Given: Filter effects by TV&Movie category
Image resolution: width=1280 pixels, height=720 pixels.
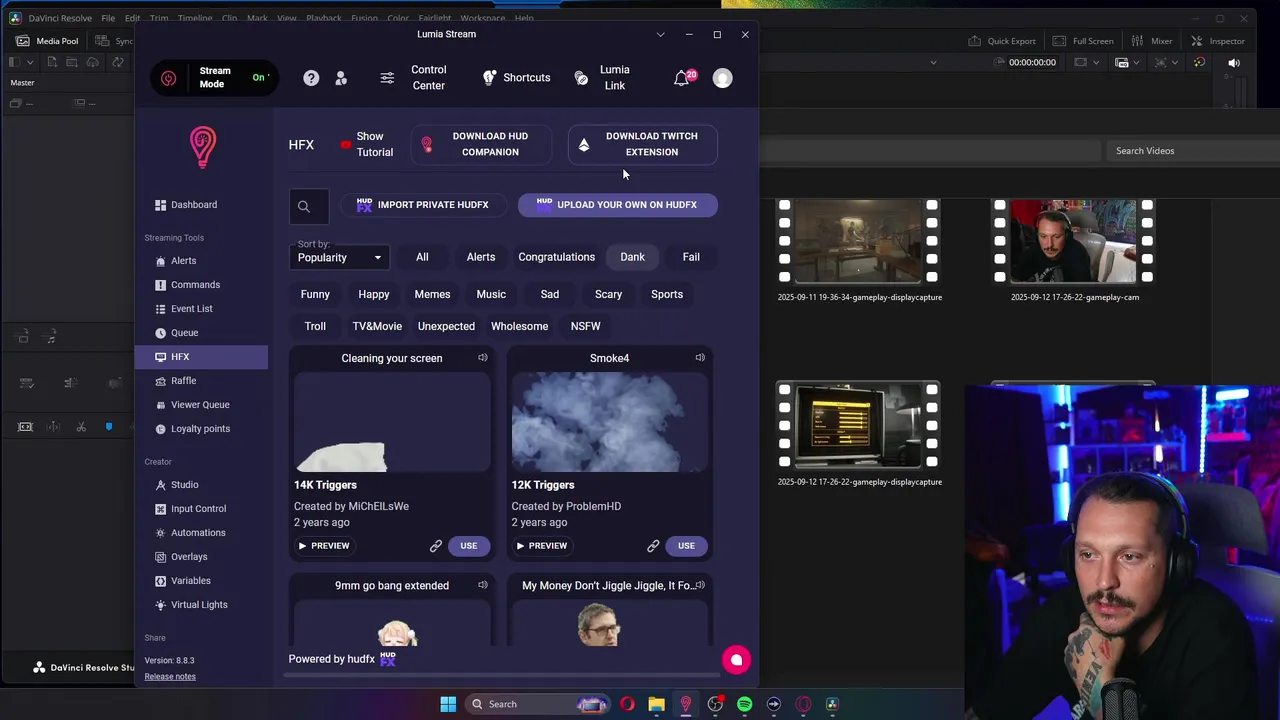Looking at the screenshot, I should tap(377, 326).
